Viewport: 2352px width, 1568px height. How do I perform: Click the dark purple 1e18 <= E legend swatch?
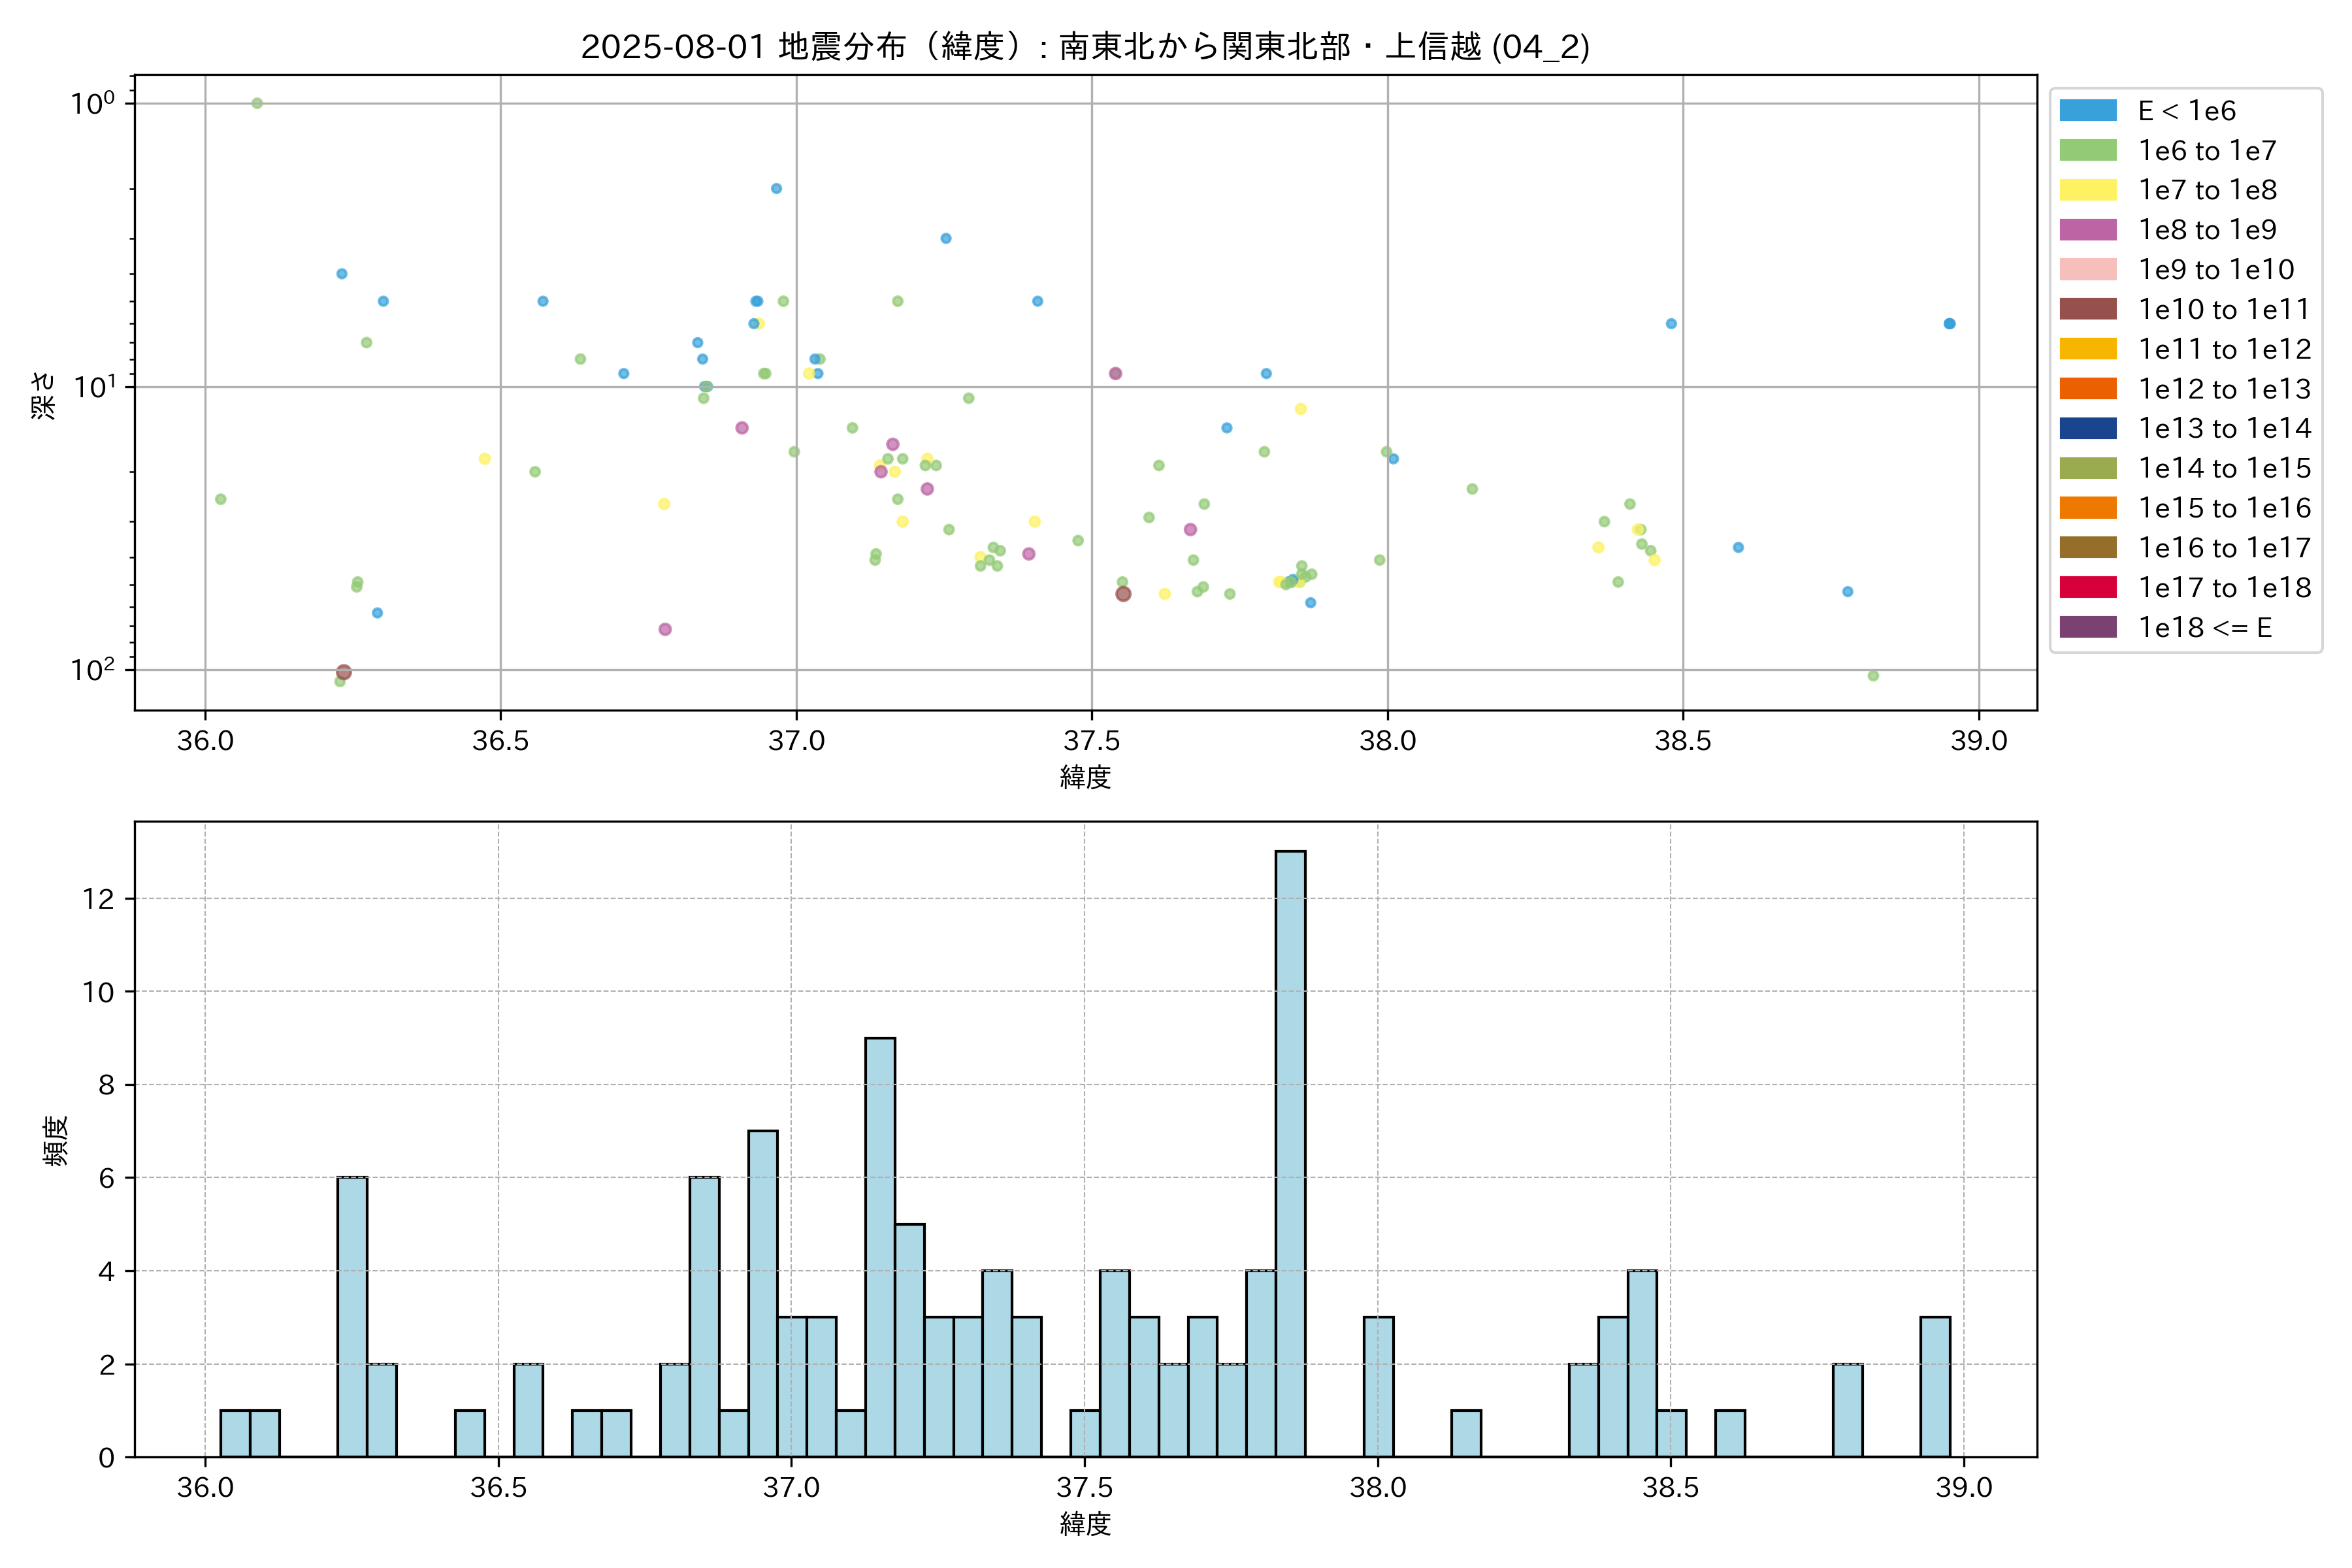(2087, 627)
